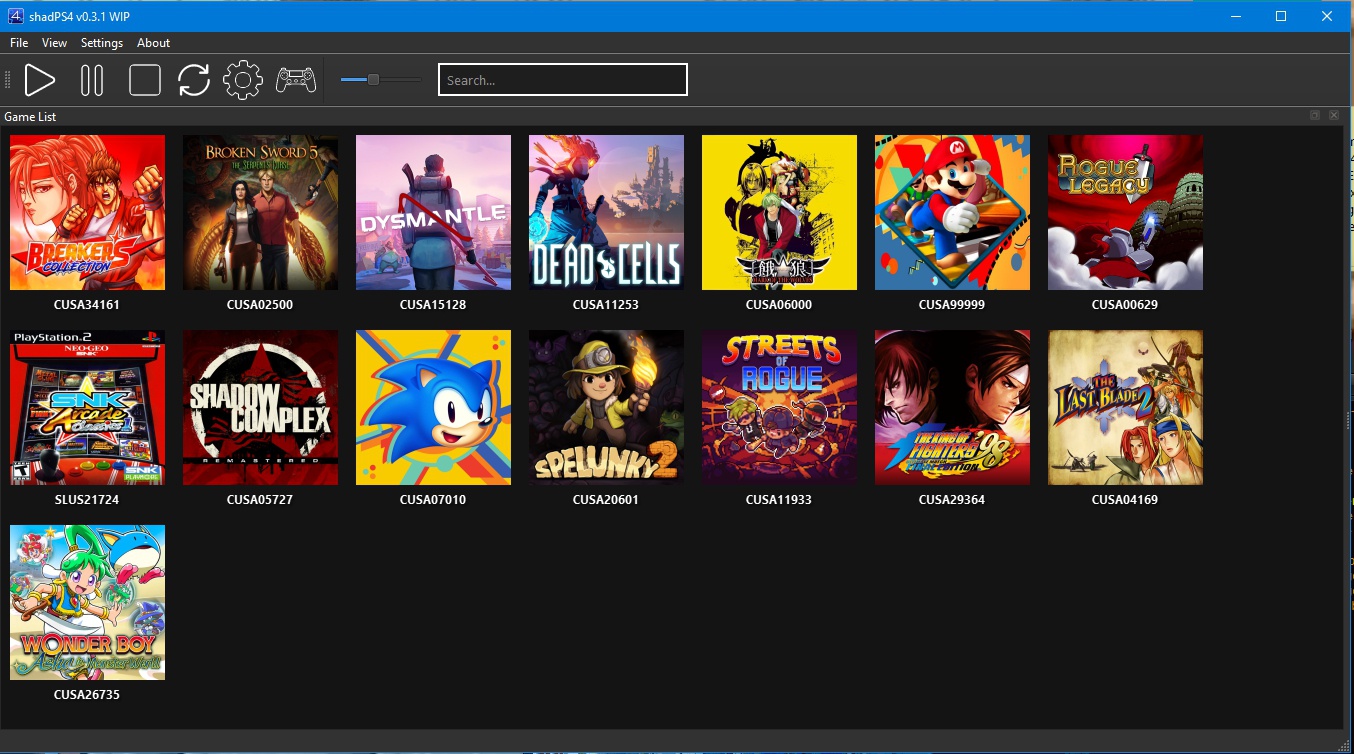Open settings via the gear icon
Viewport: 1354px width, 754px height.
click(243, 80)
